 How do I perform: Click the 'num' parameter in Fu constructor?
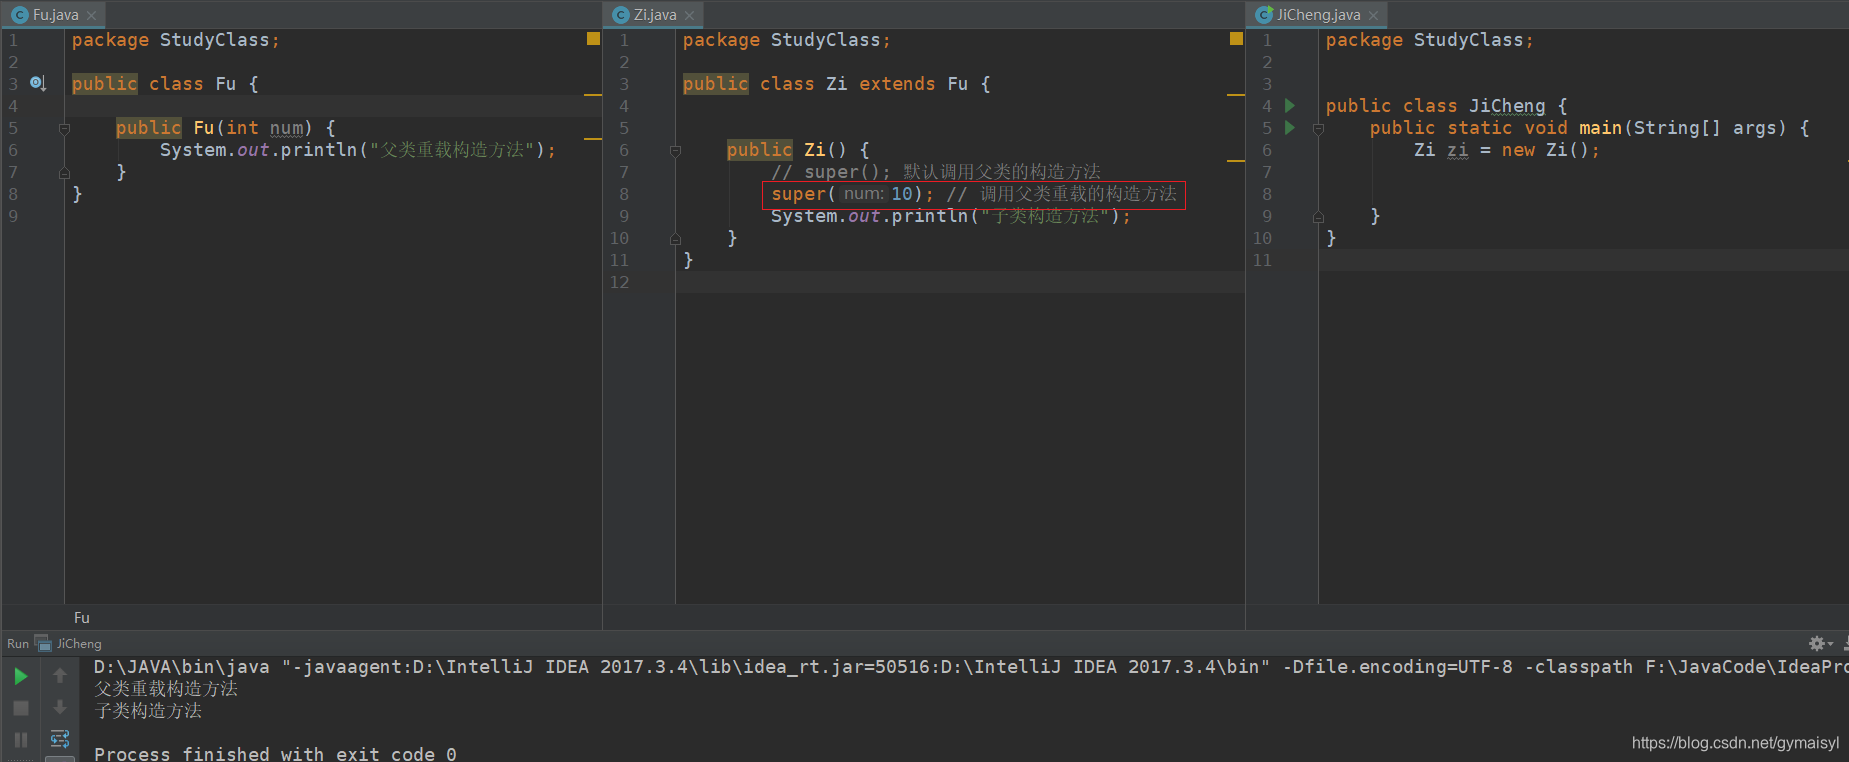286,127
